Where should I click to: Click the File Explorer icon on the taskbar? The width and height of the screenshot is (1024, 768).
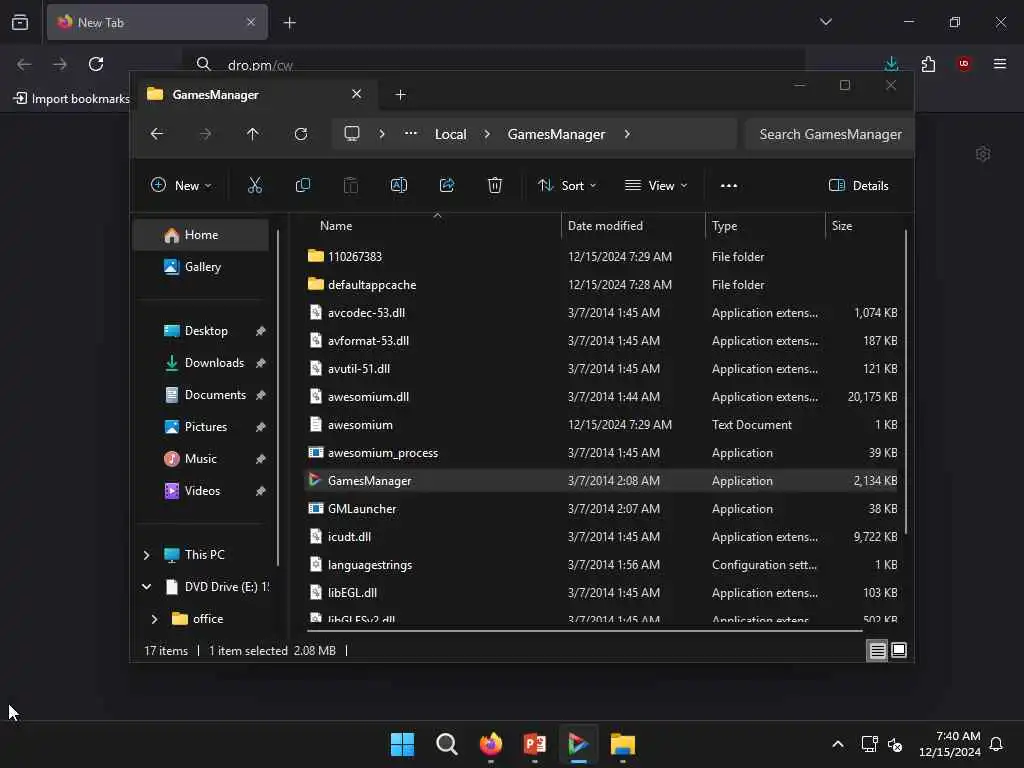[623, 744]
